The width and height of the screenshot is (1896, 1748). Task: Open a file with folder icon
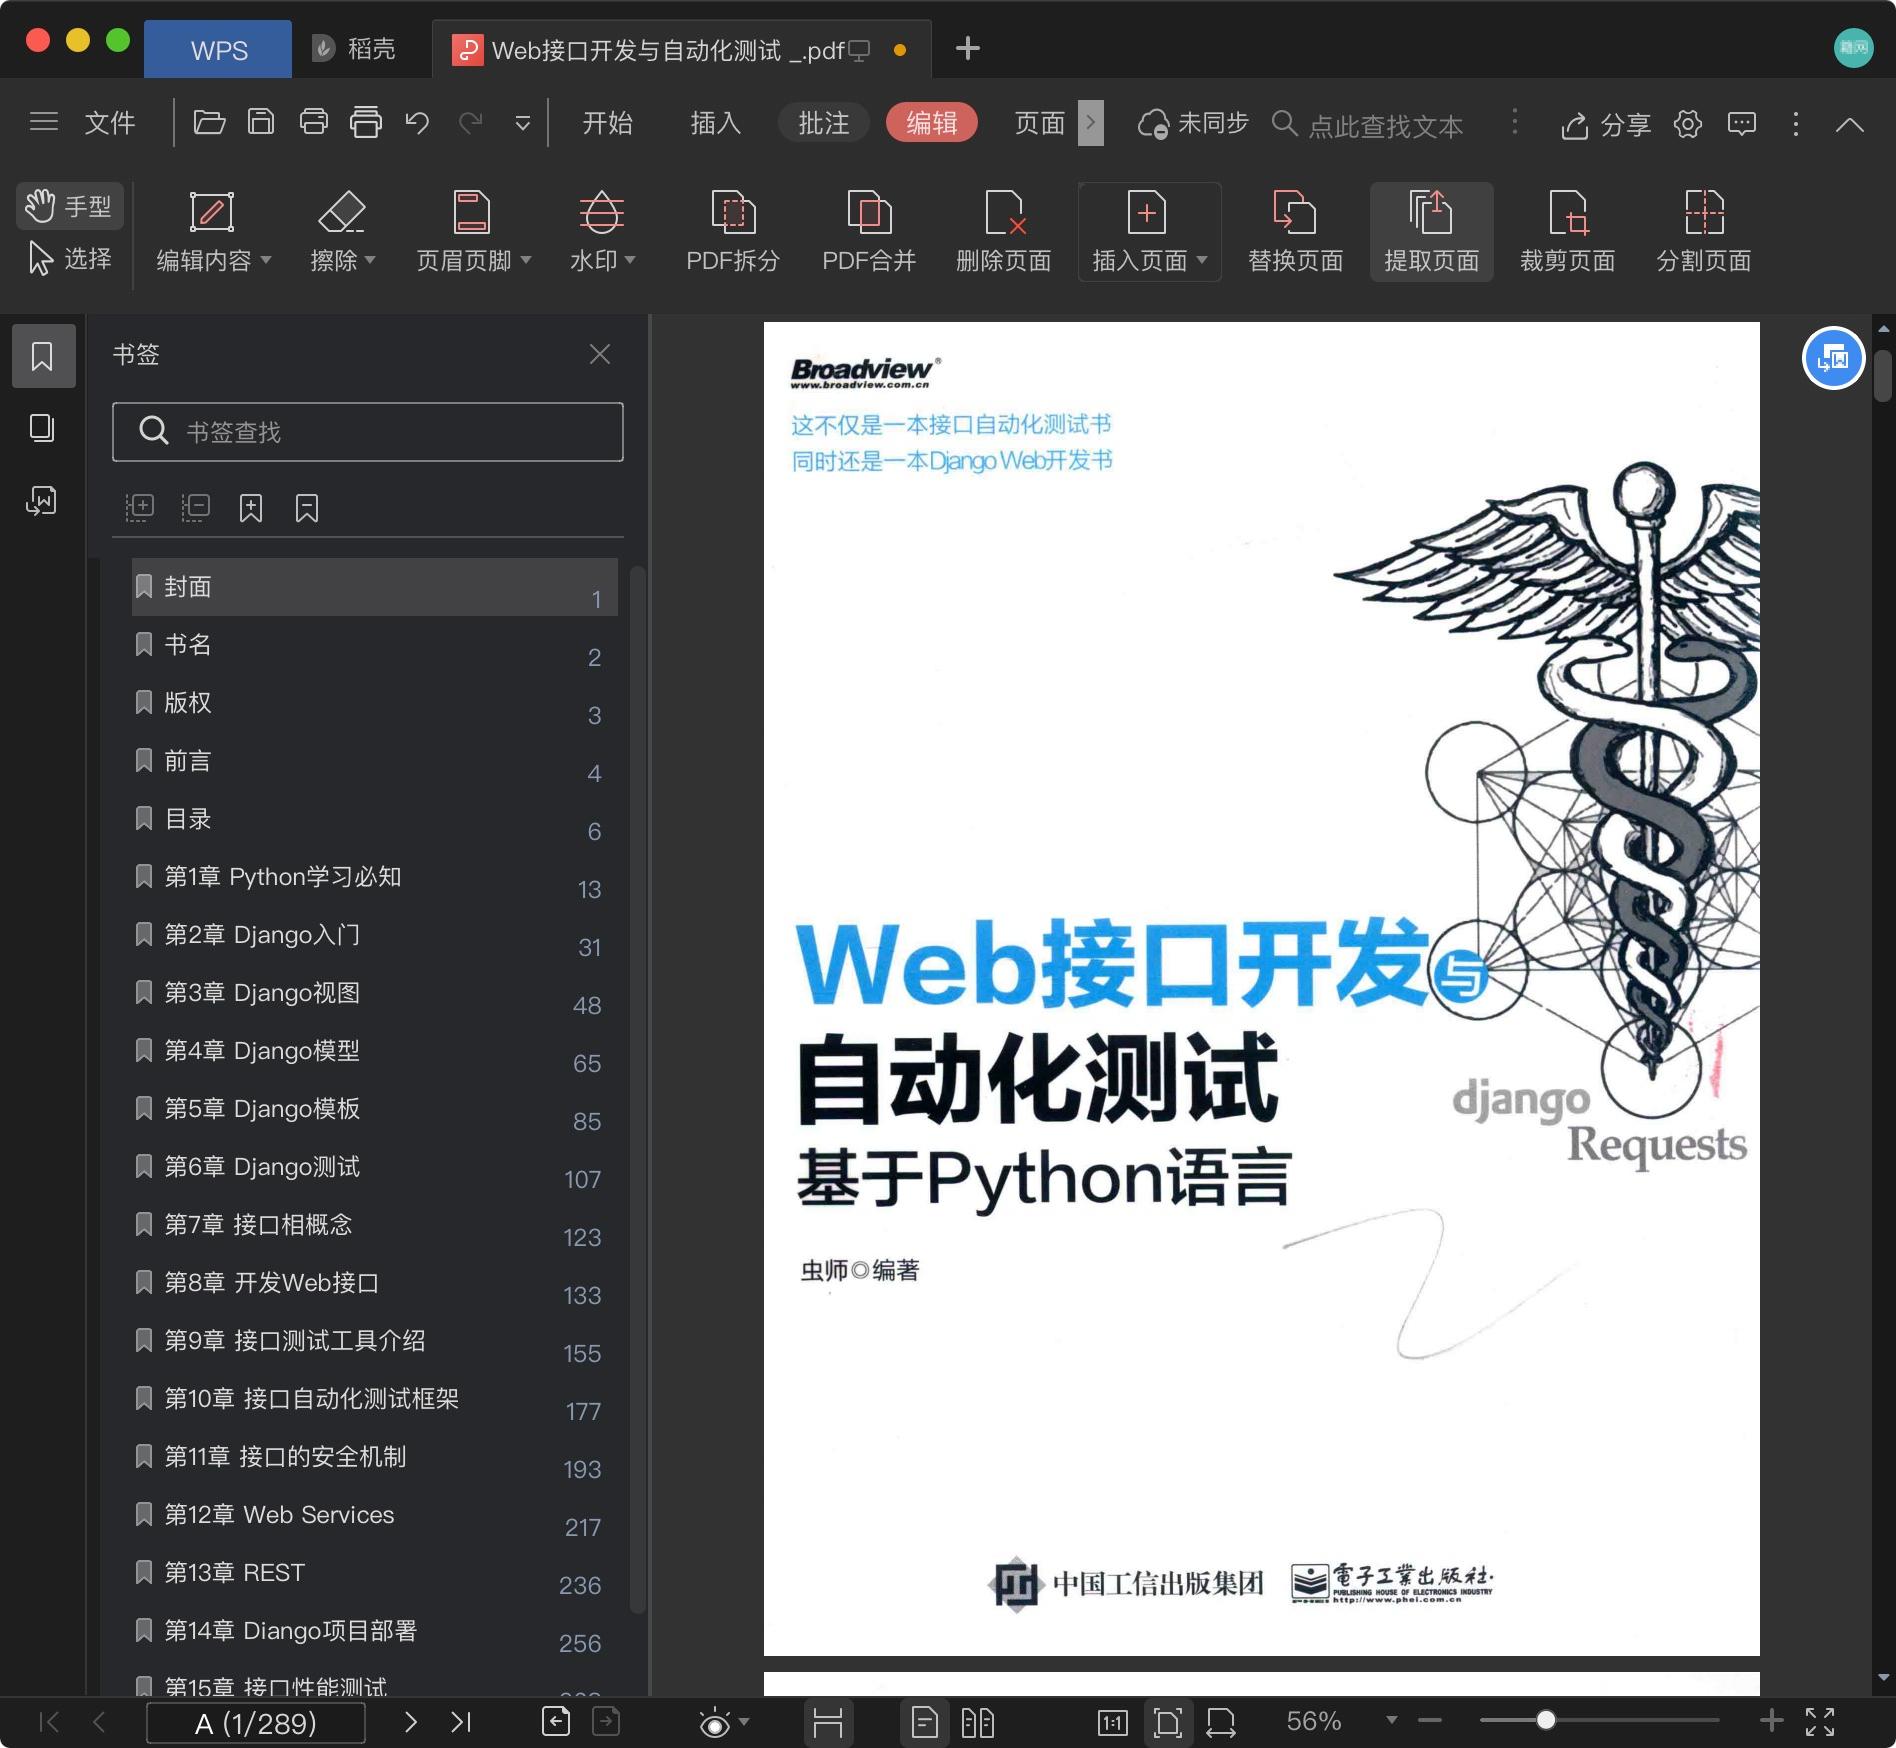[209, 122]
